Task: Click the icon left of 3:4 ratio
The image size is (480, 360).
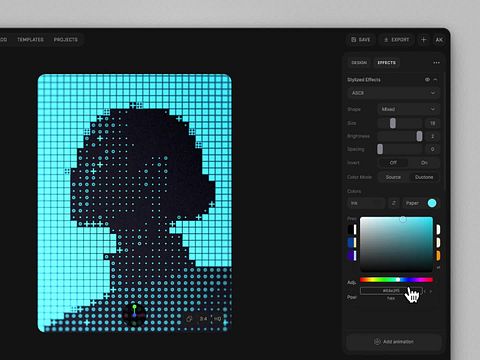Action: [x=189, y=319]
